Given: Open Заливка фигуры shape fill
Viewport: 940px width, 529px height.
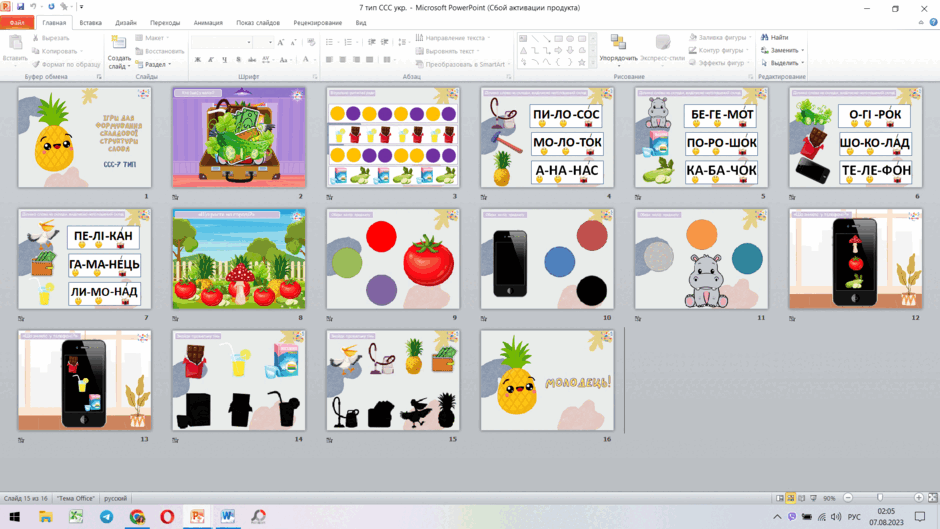Looking at the screenshot, I should (720, 37).
